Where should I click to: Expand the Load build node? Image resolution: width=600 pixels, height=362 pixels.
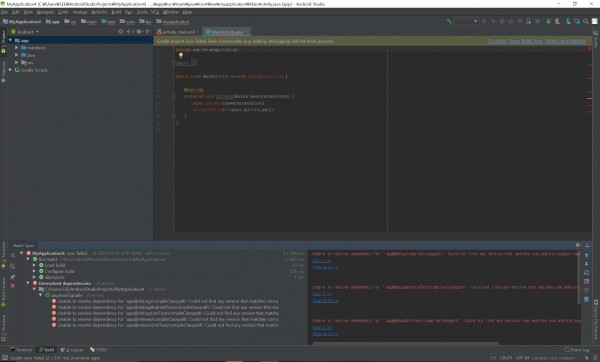pos(34,265)
